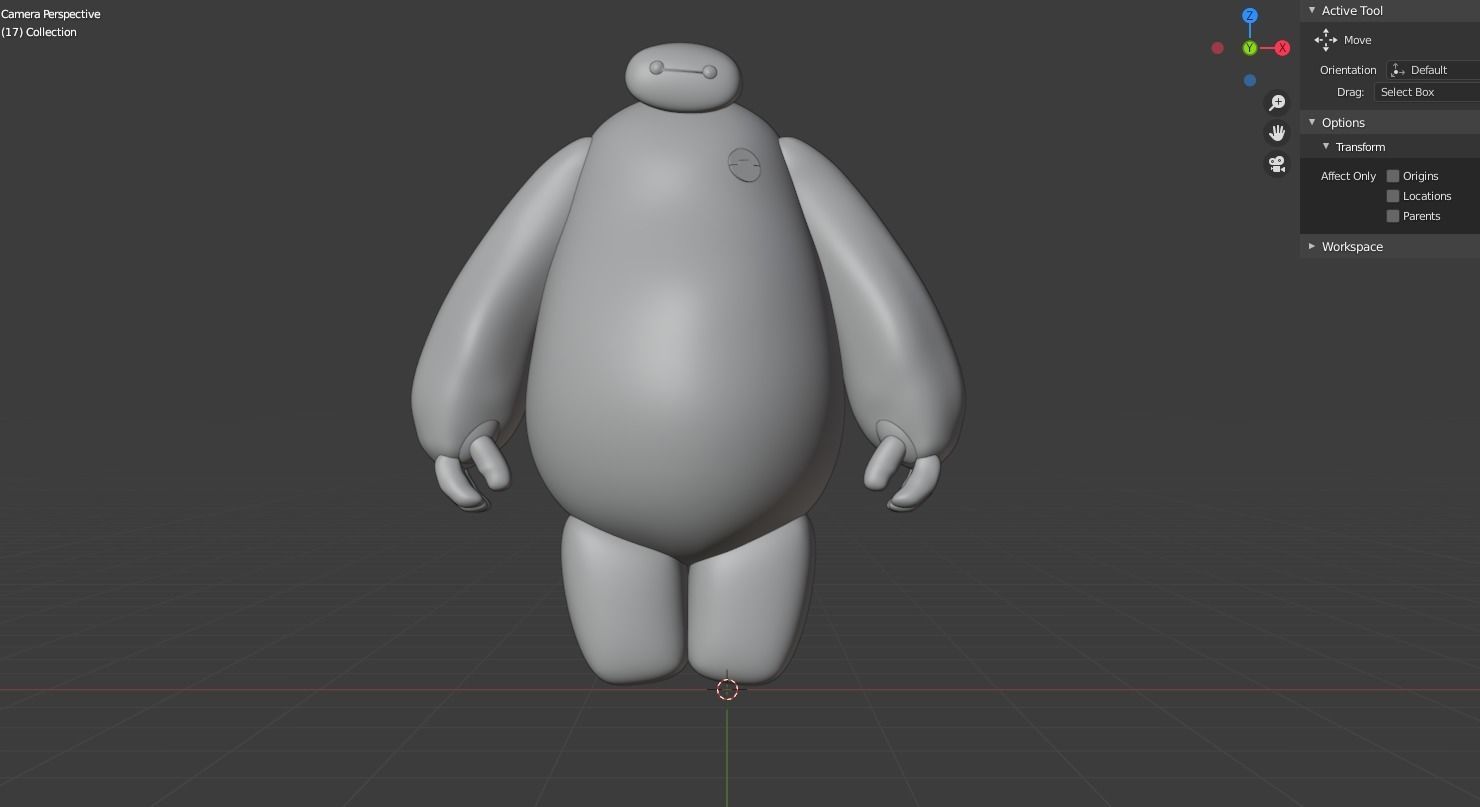Collapse the Transform subpanel
The width and height of the screenshot is (1480, 807).
pyautogui.click(x=1326, y=146)
